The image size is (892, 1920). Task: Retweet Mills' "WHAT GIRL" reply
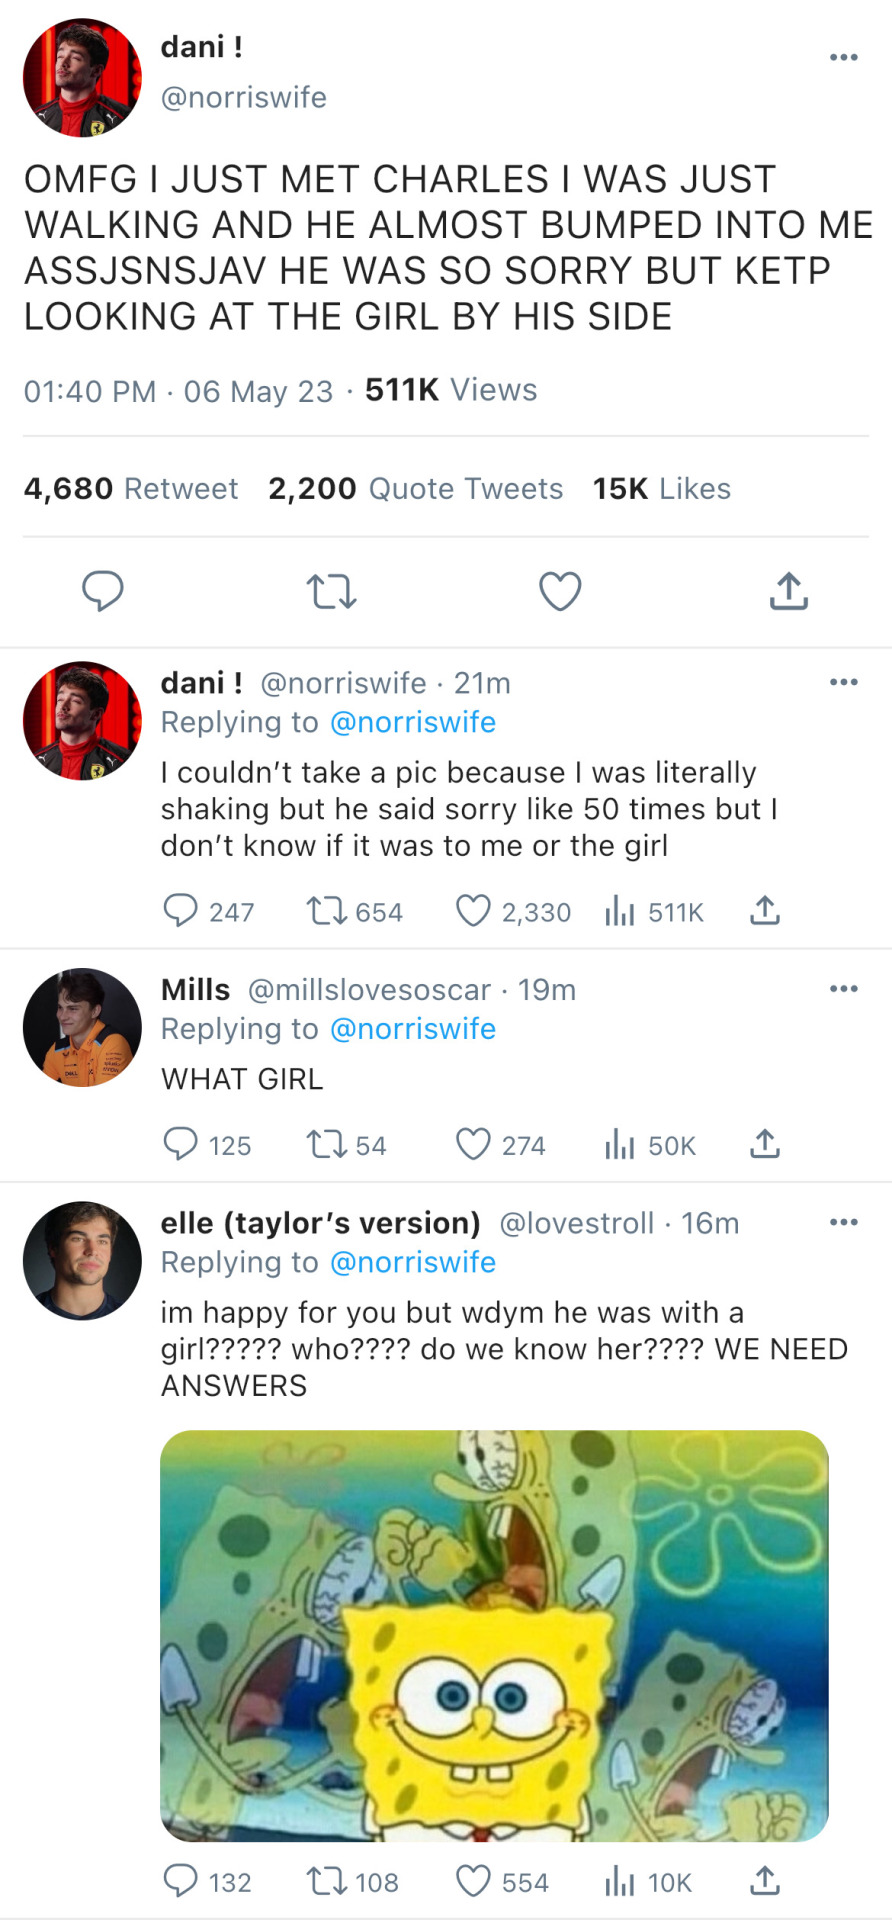click(325, 1144)
